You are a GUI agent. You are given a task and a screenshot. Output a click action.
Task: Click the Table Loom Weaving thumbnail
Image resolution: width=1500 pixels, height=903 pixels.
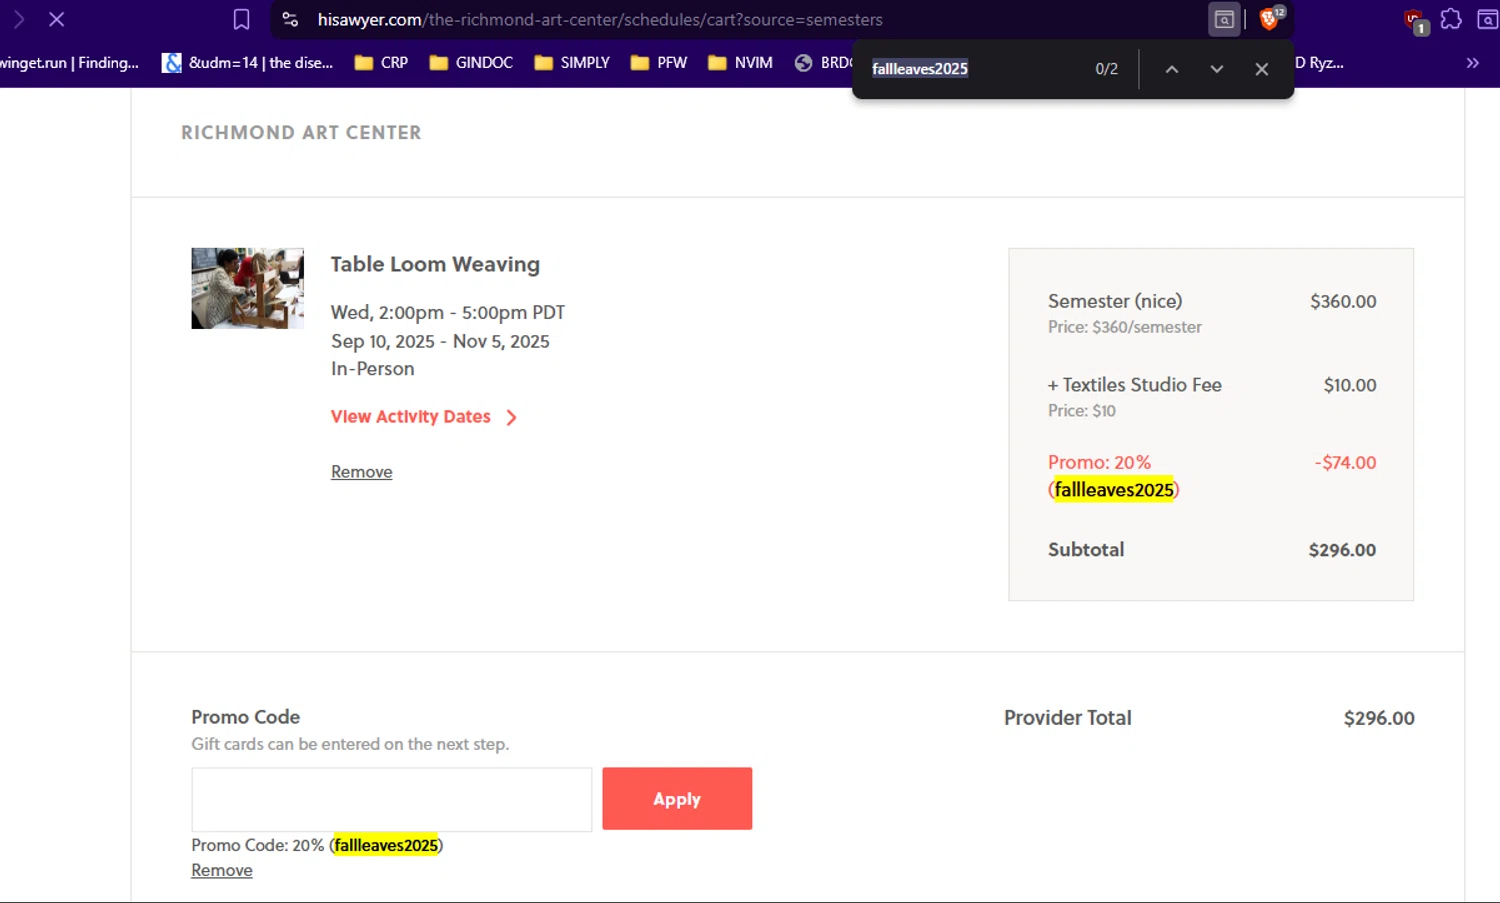pos(247,288)
